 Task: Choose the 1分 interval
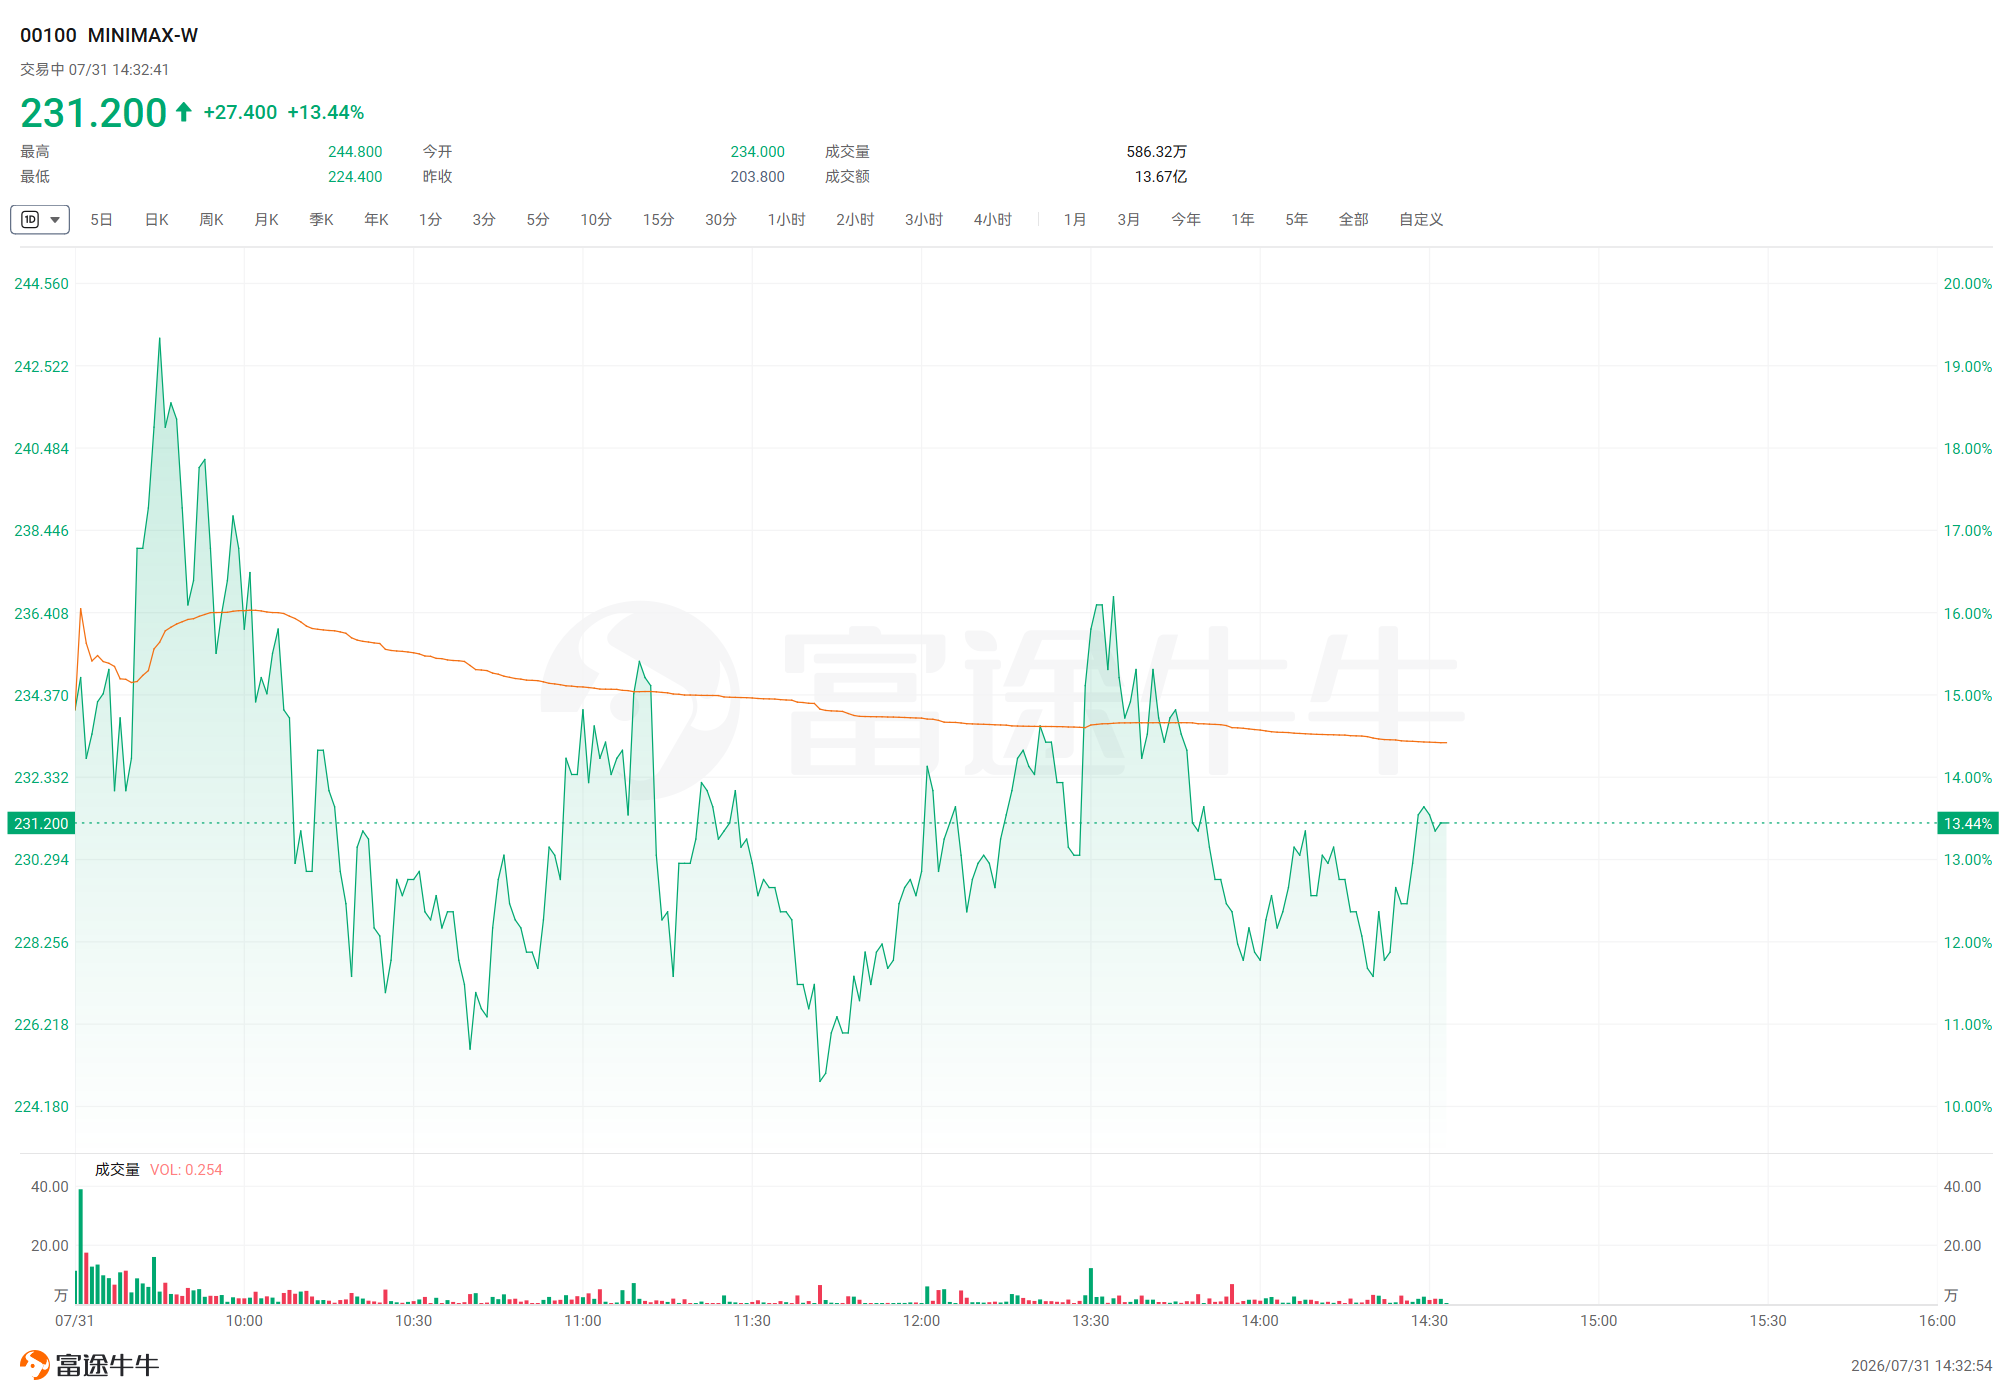[430, 219]
